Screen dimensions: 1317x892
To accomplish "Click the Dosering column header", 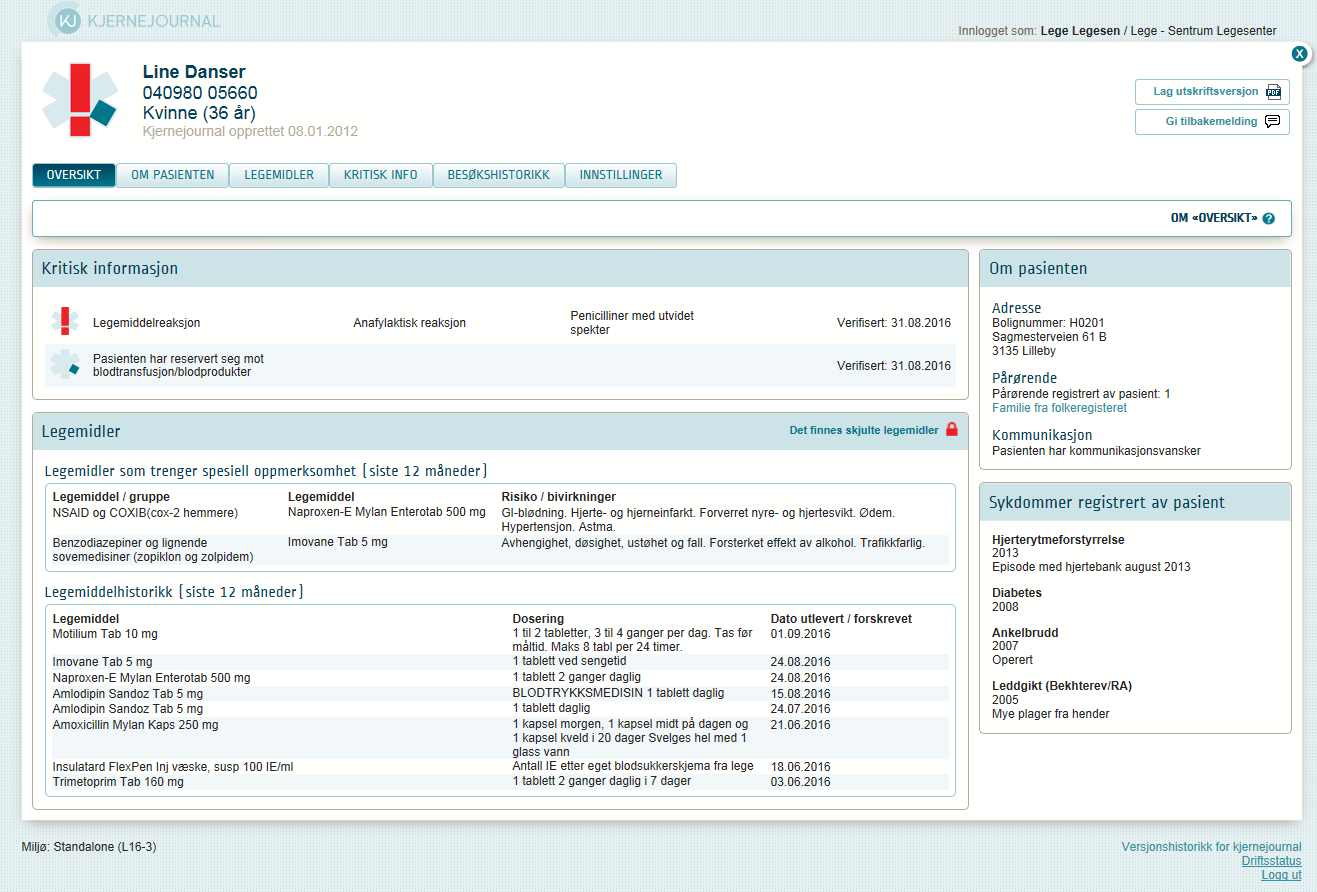I will 538,619.
